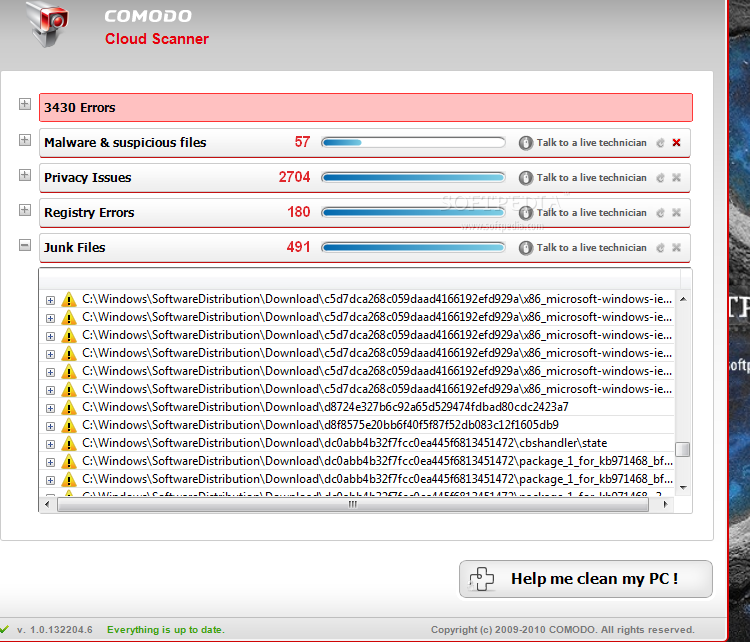
Task: Talk to a live technician about Privacy Issues
Action: tap(591, 177)
